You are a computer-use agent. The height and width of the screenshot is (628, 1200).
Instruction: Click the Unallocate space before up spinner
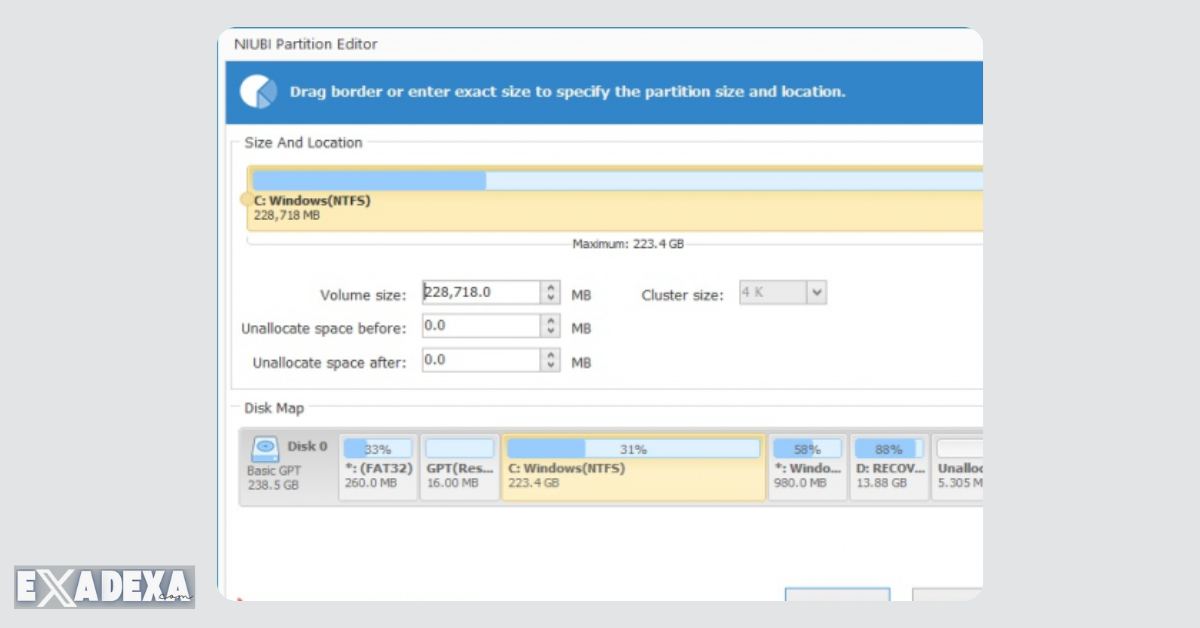[x=550, y=320]
